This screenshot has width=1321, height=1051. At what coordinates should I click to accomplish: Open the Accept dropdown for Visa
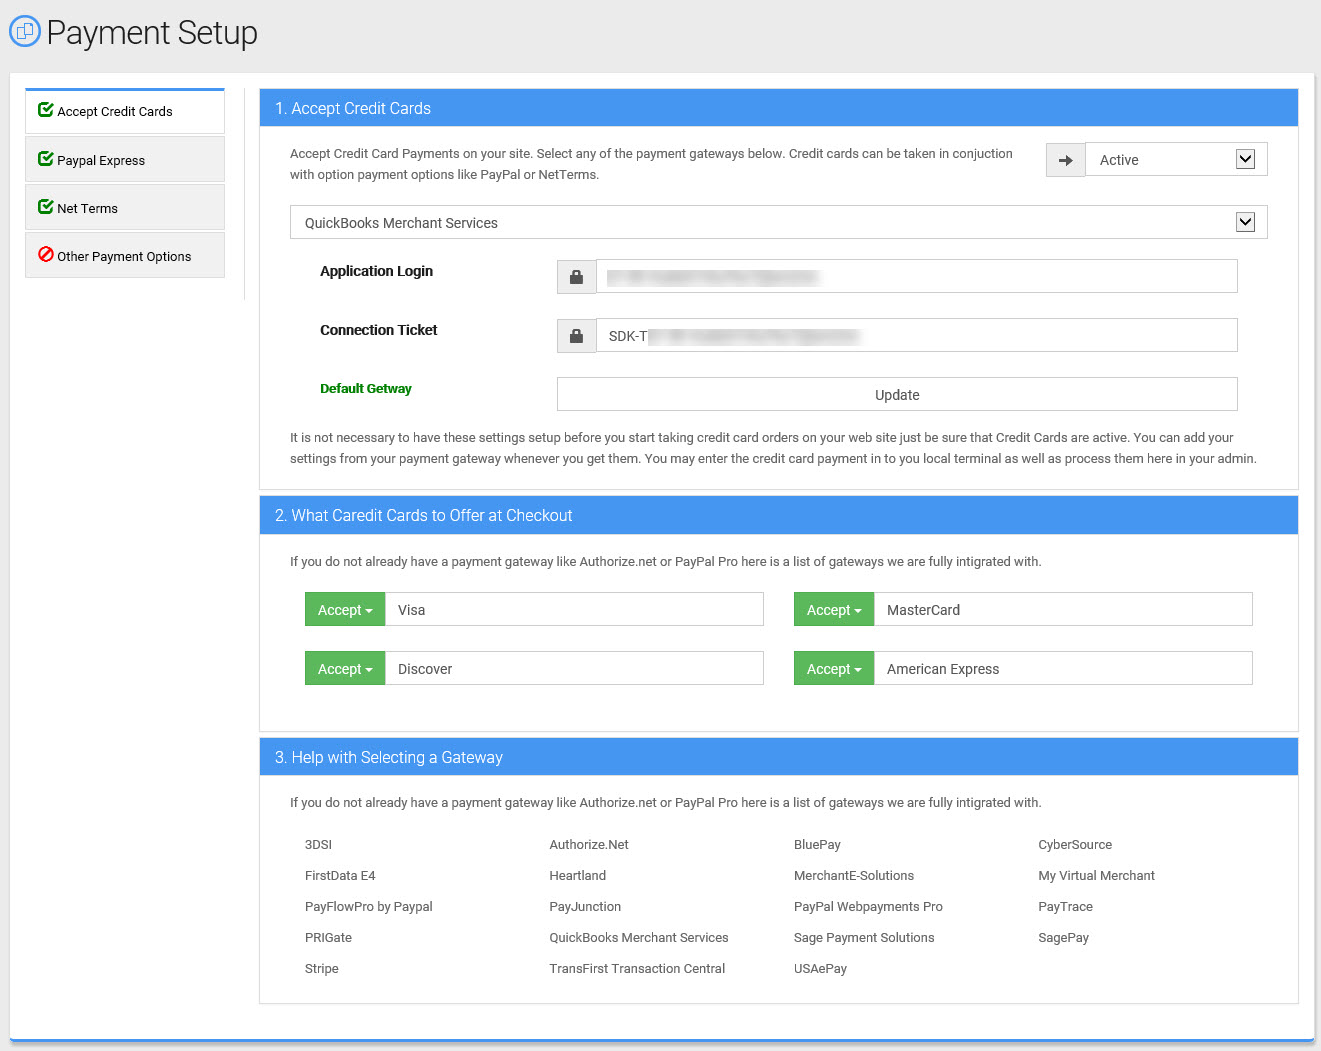click(345, 610)
